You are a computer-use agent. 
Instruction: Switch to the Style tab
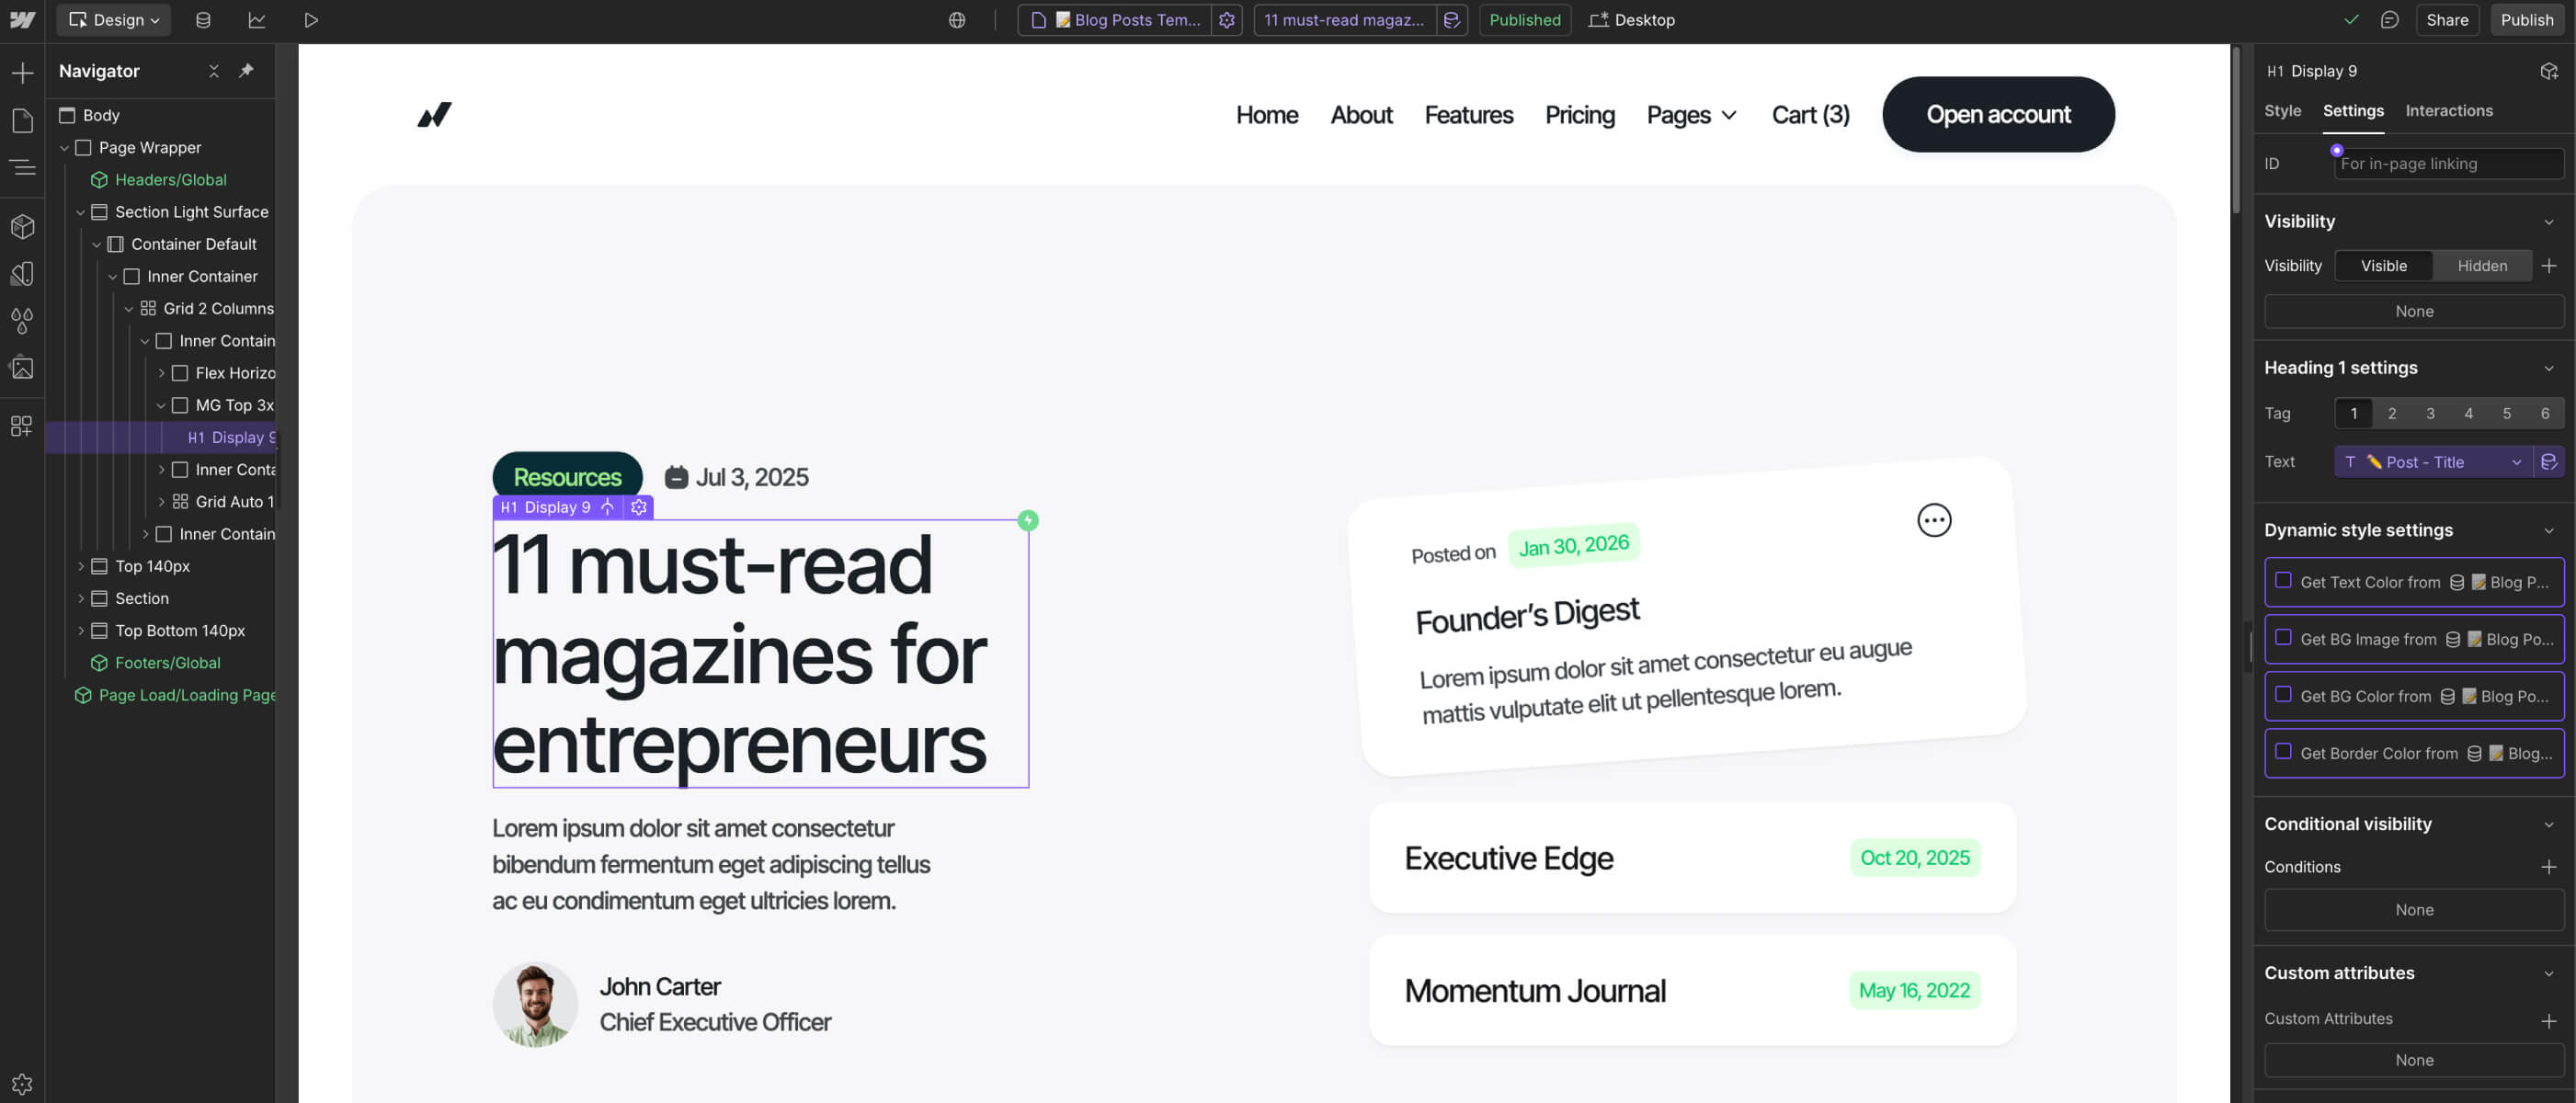coord(2282,111)
